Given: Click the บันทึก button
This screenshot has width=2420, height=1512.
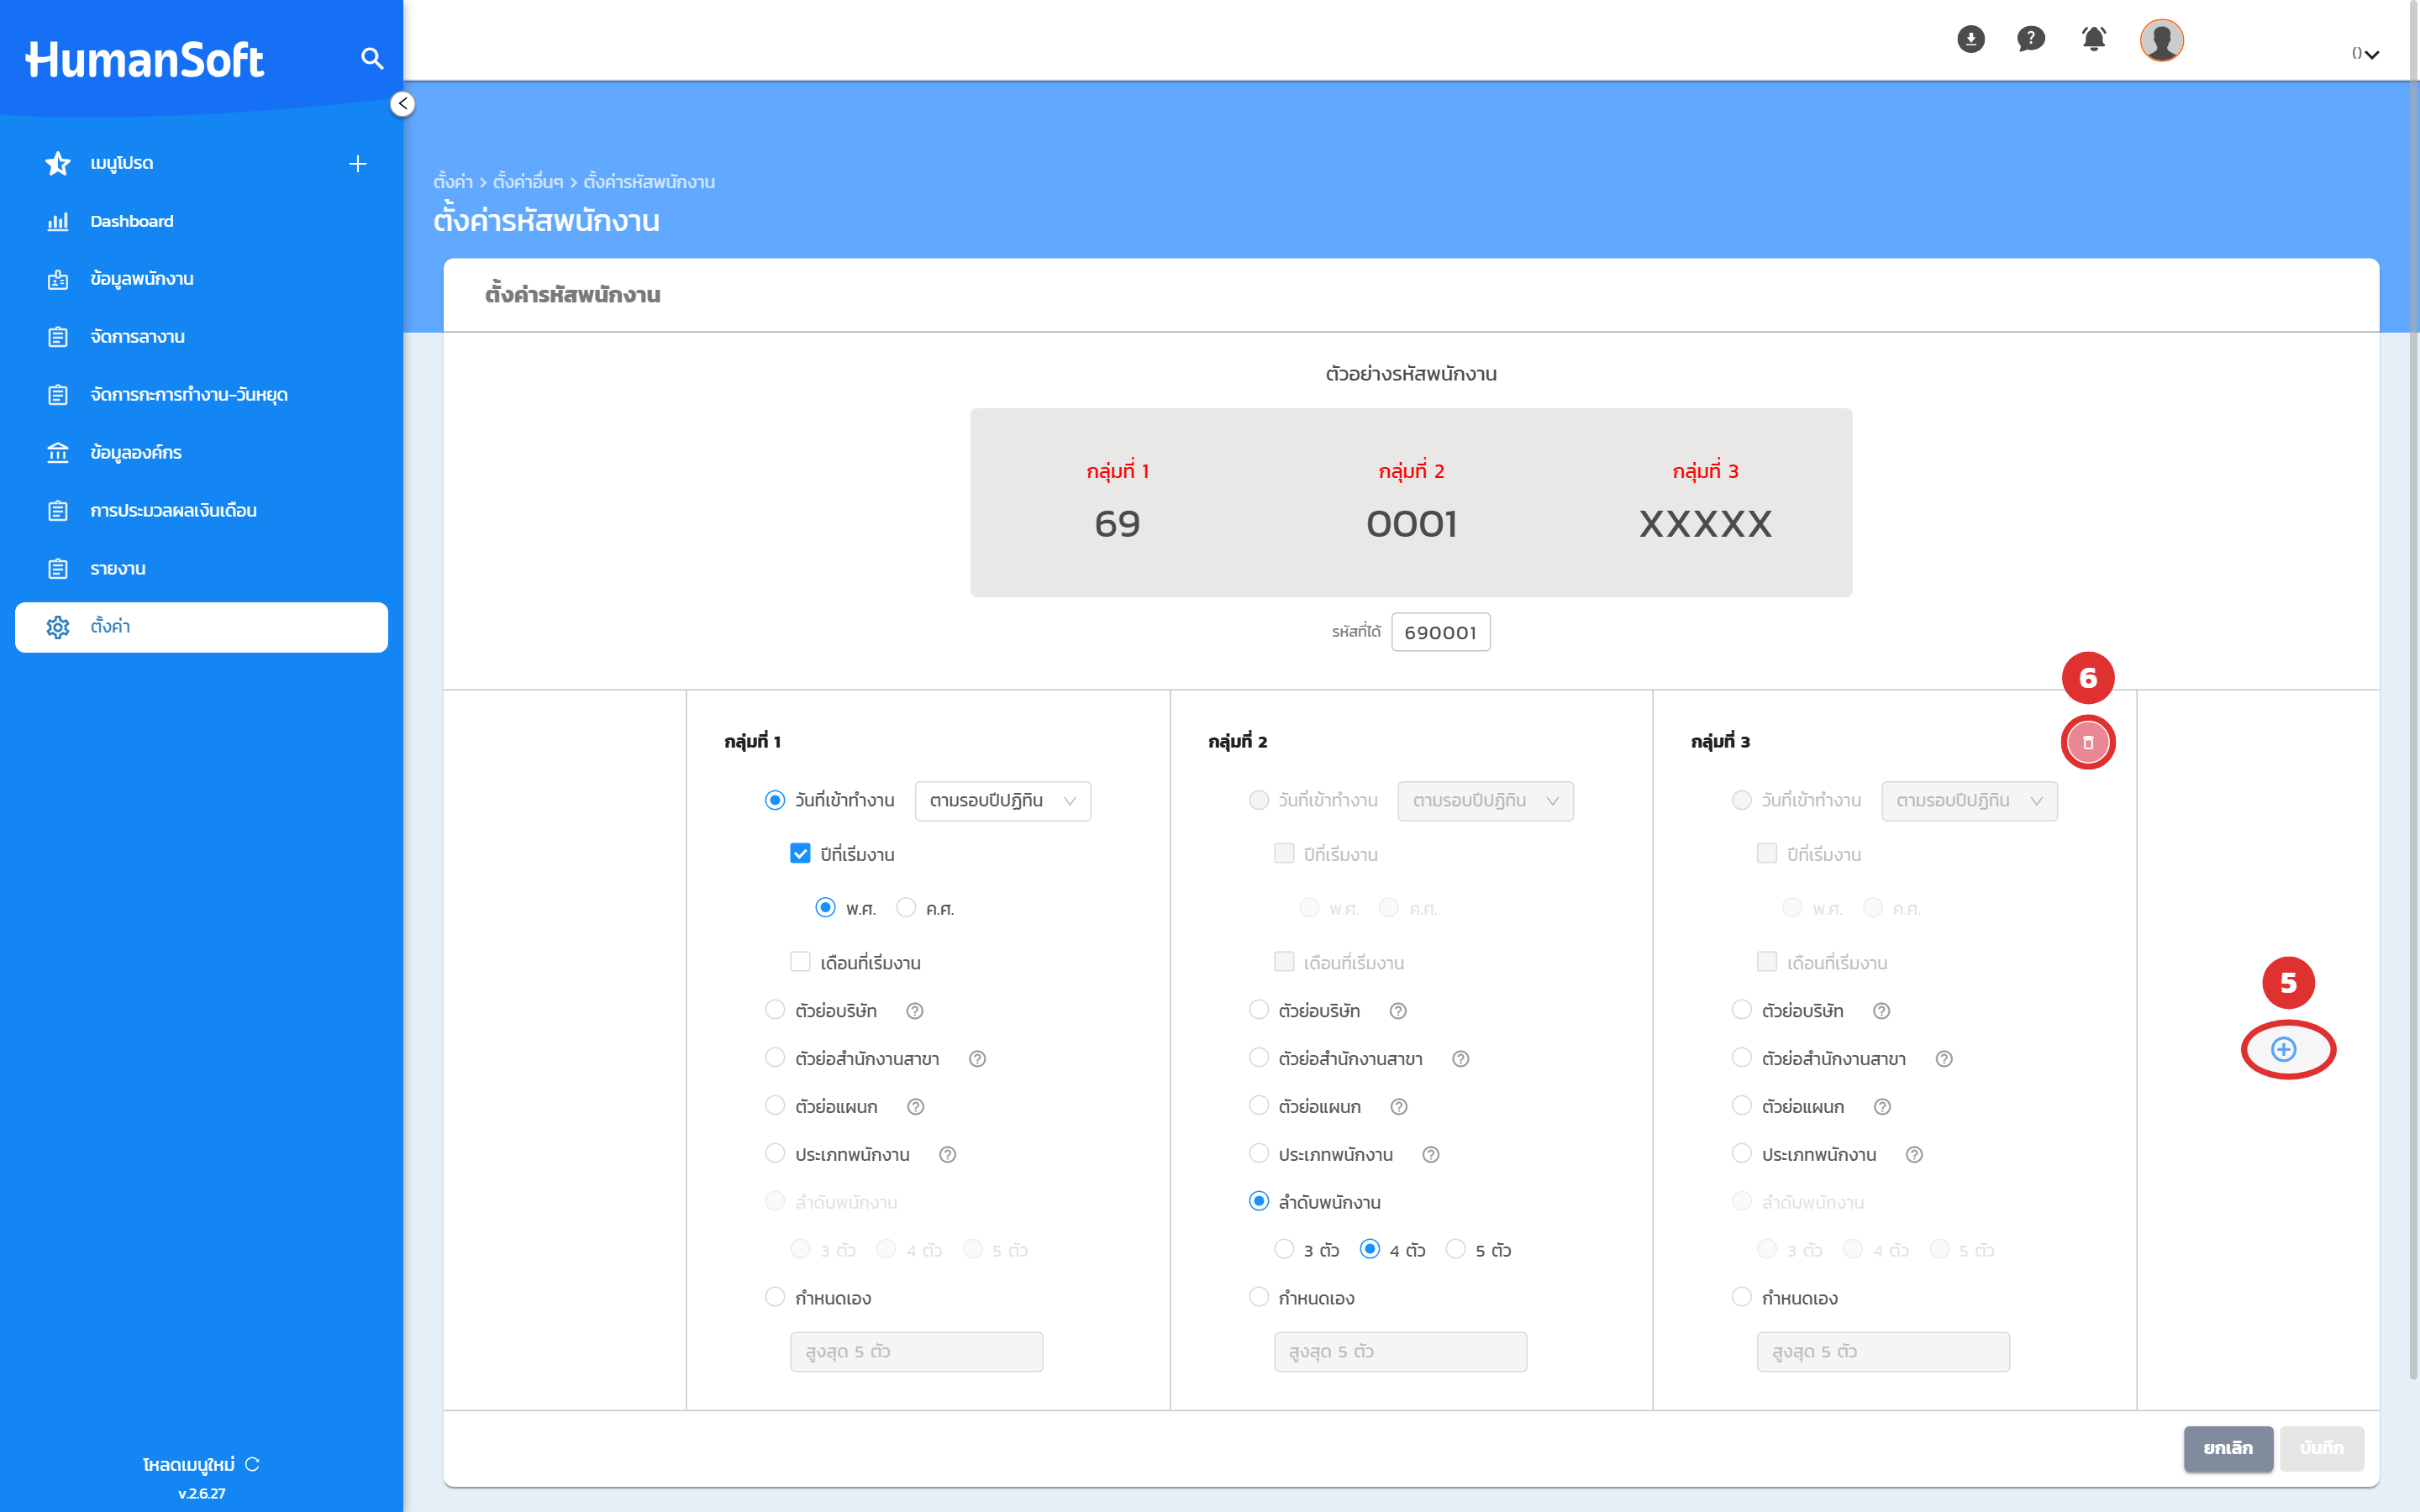Looking at the screenshot, I should tap(2321, 1448).
